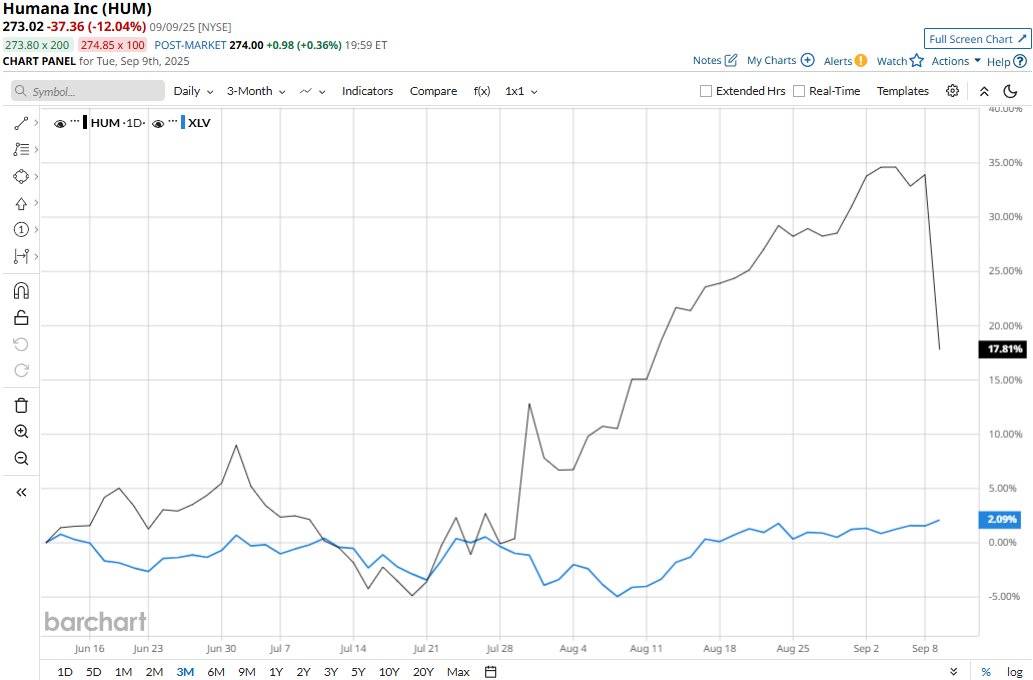Toggle XLV series visibility eye
The height and width of the screenshot is (680, 1033).
point(157,123)
